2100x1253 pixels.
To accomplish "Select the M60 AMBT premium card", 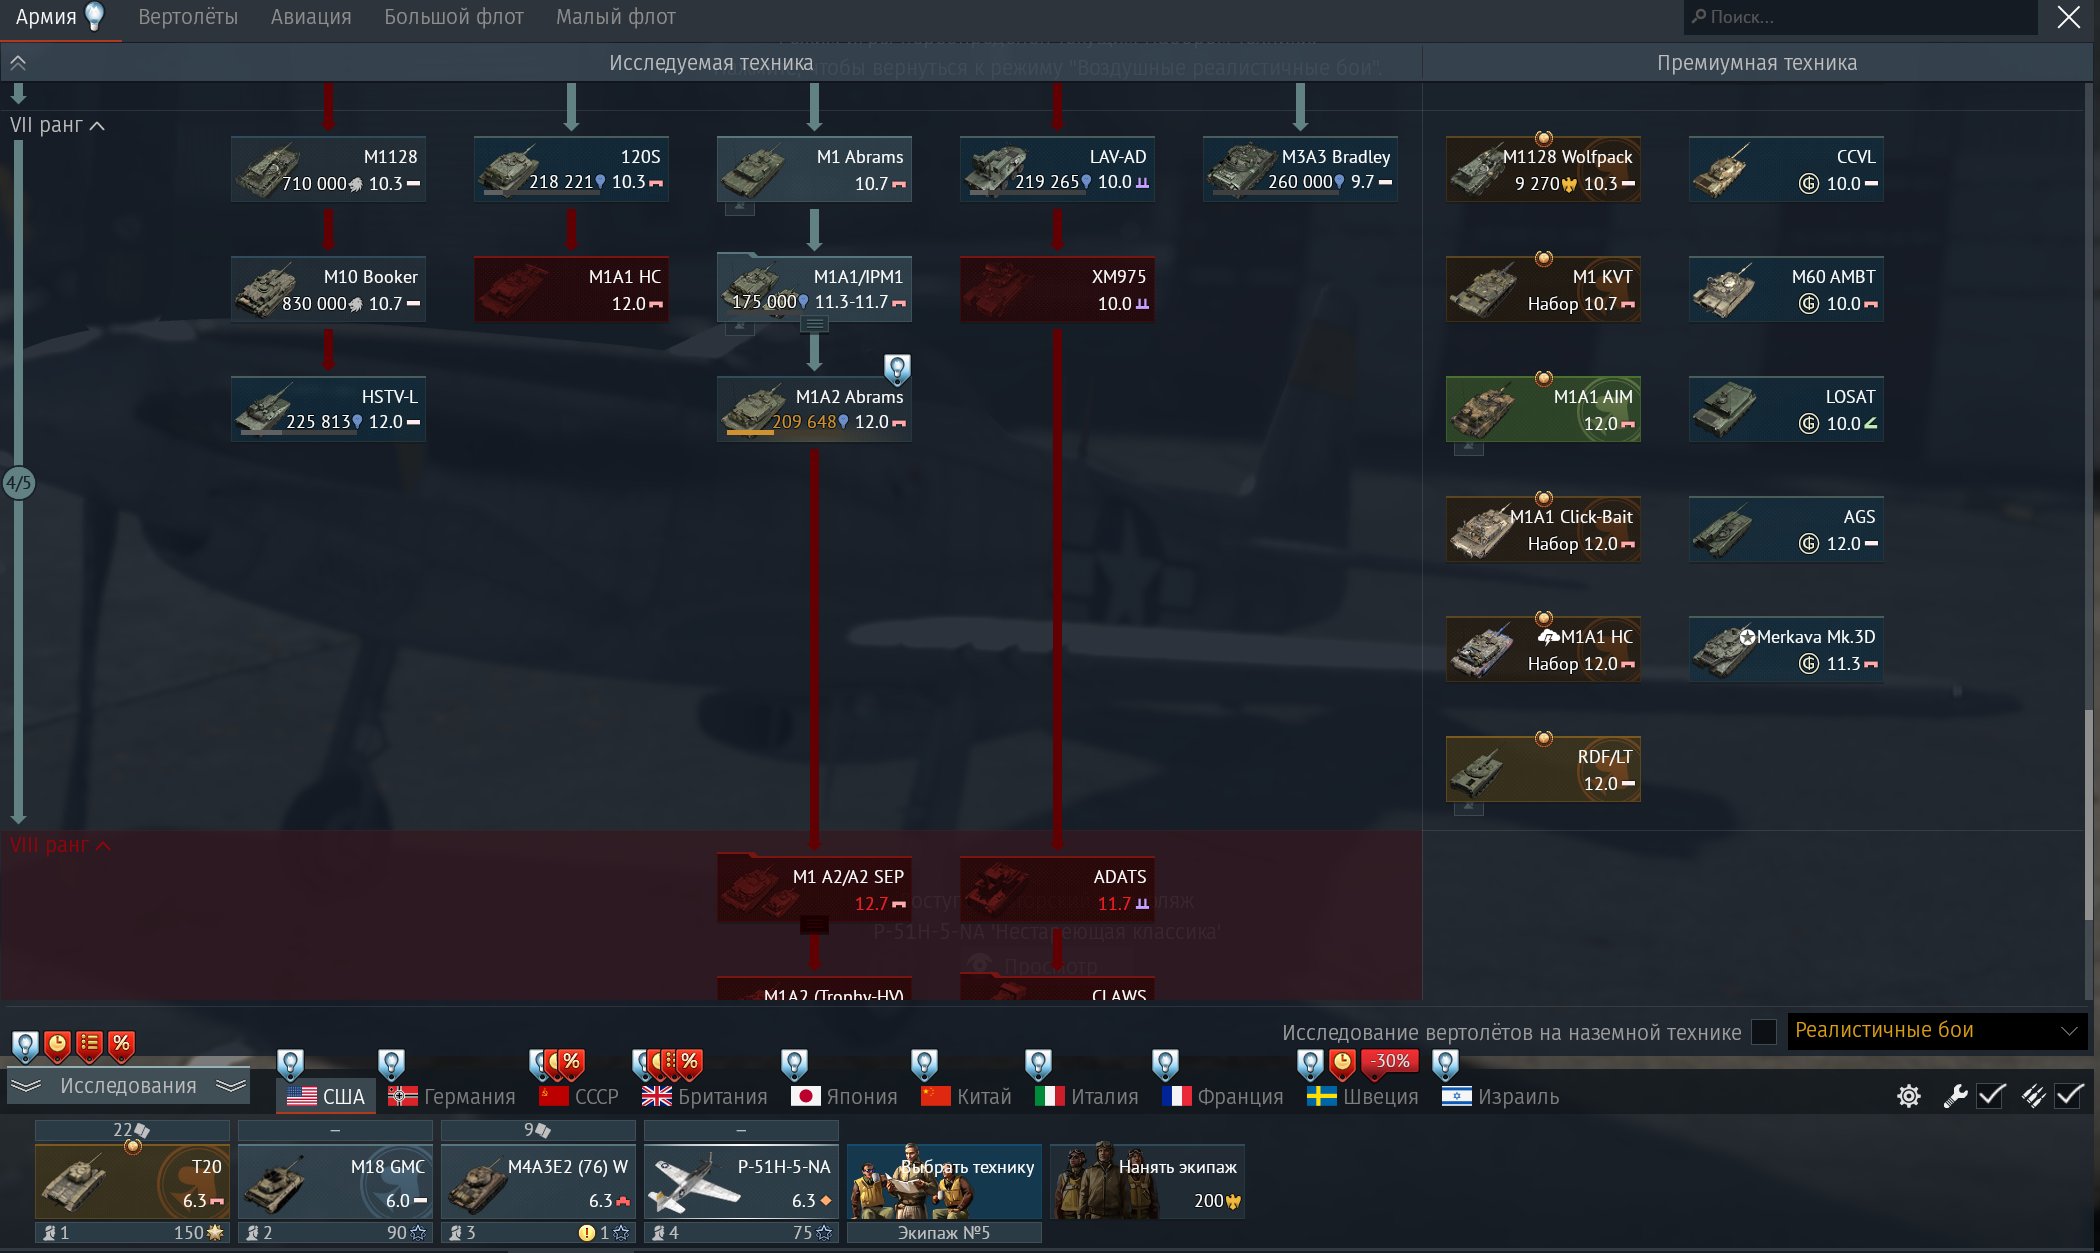I will tap(1786, 289).
